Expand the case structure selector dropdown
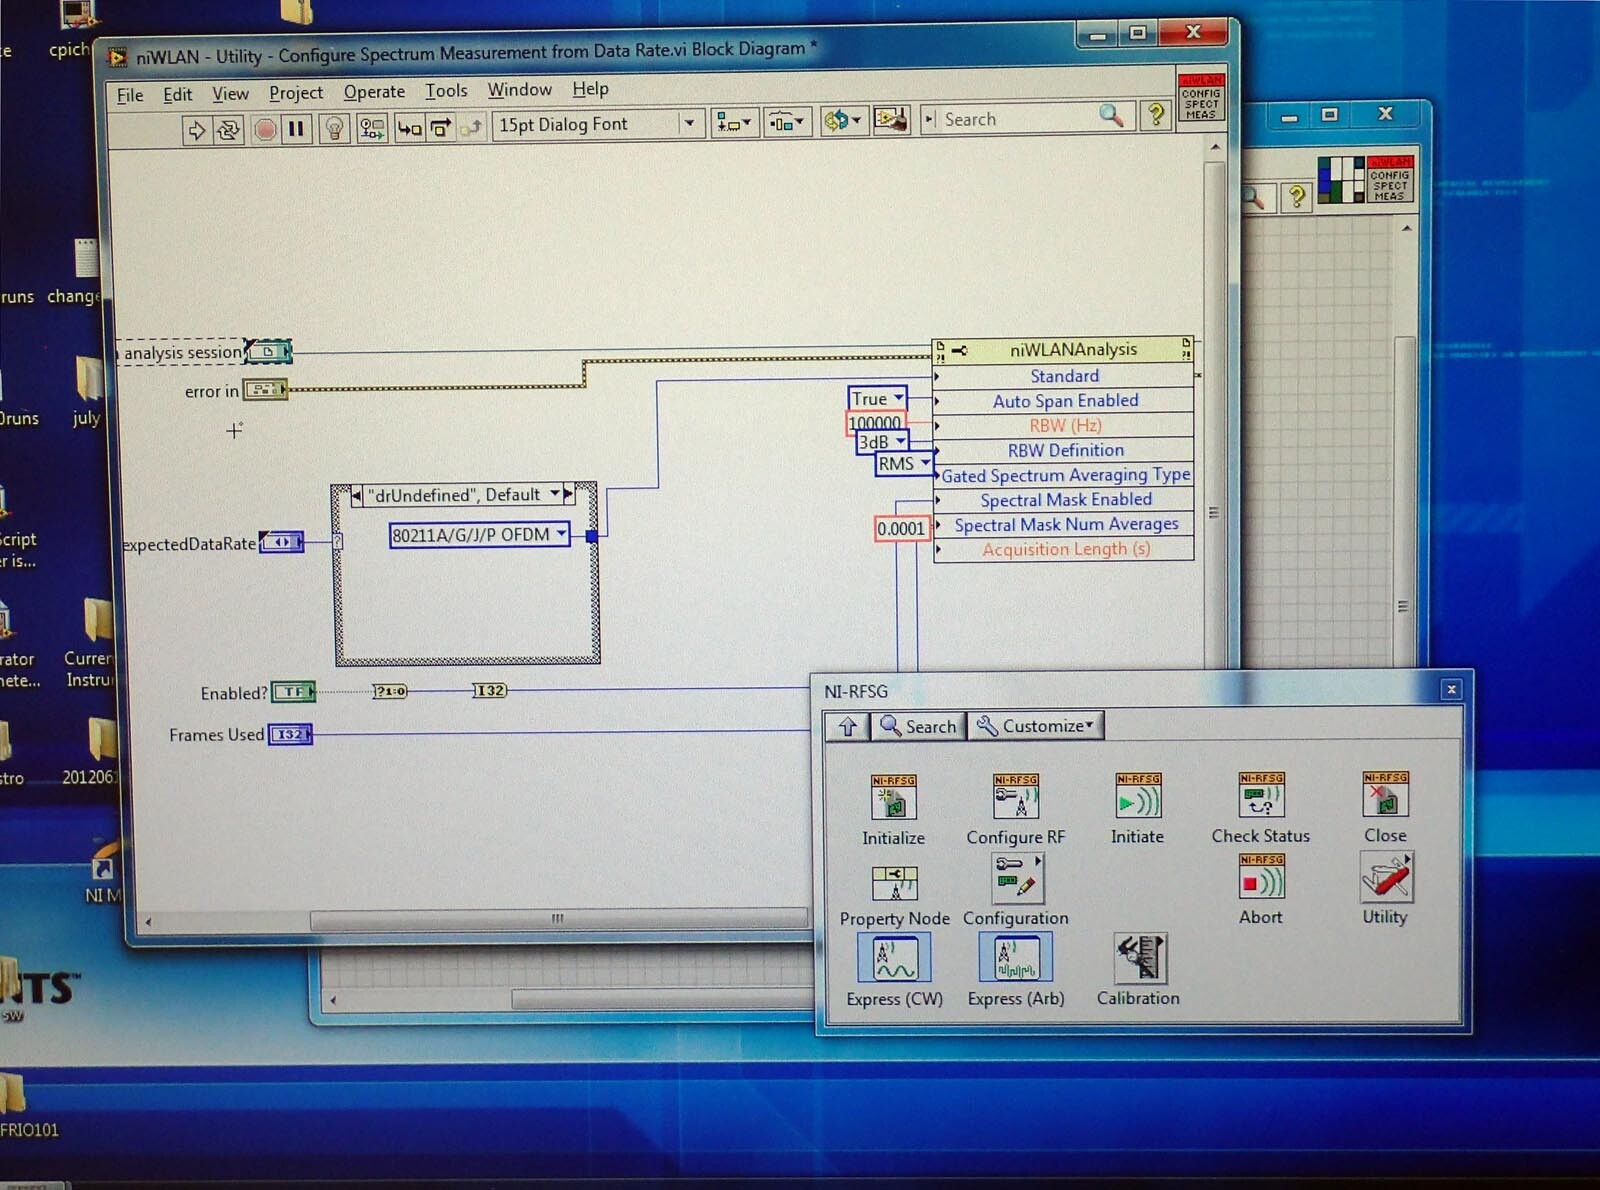1600x1190 pixels. coord(555,494)
